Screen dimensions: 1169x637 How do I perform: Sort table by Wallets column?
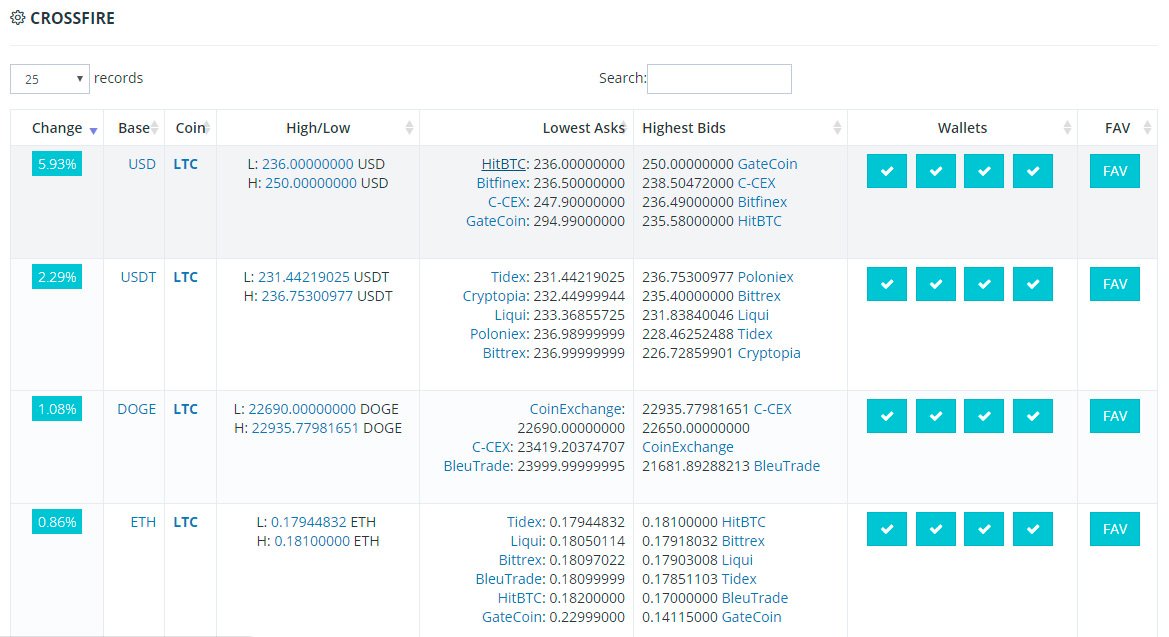[x=962, y=128]
